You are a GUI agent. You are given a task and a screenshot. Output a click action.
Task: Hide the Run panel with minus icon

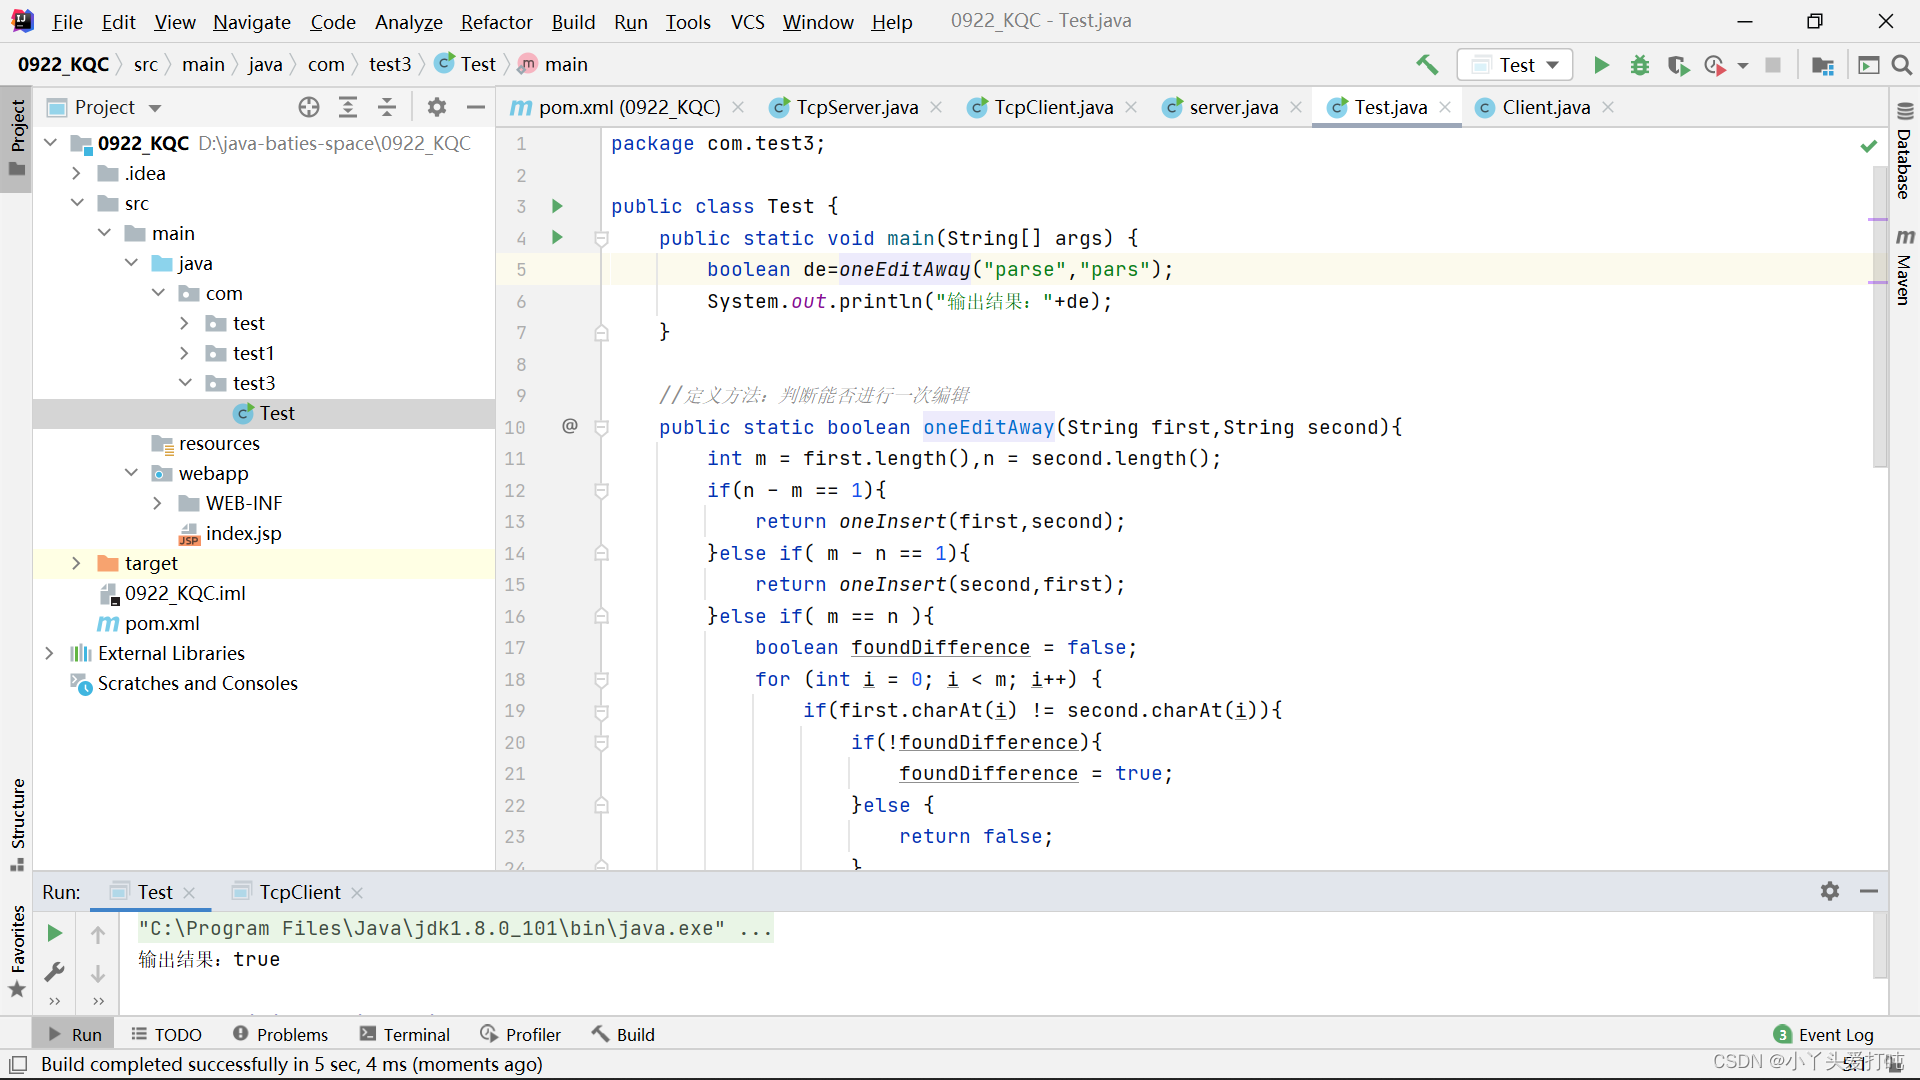pyautogui.click(x=1869, y=891)
